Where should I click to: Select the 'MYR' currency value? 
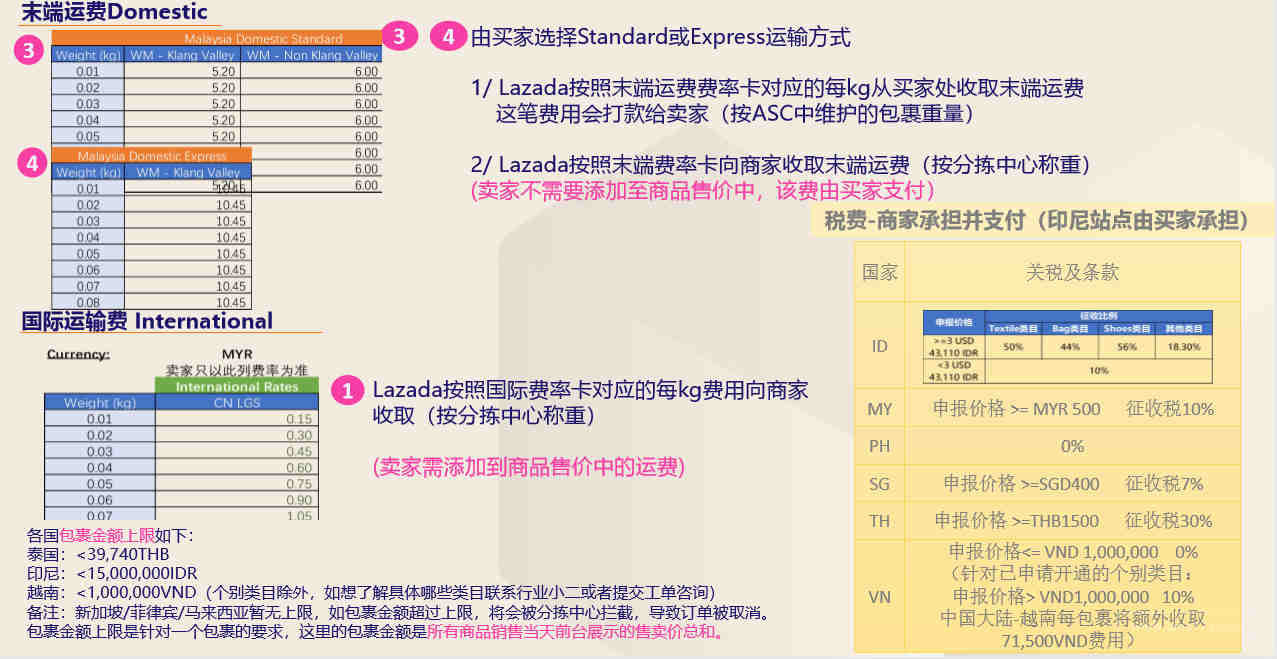[237, 354]
